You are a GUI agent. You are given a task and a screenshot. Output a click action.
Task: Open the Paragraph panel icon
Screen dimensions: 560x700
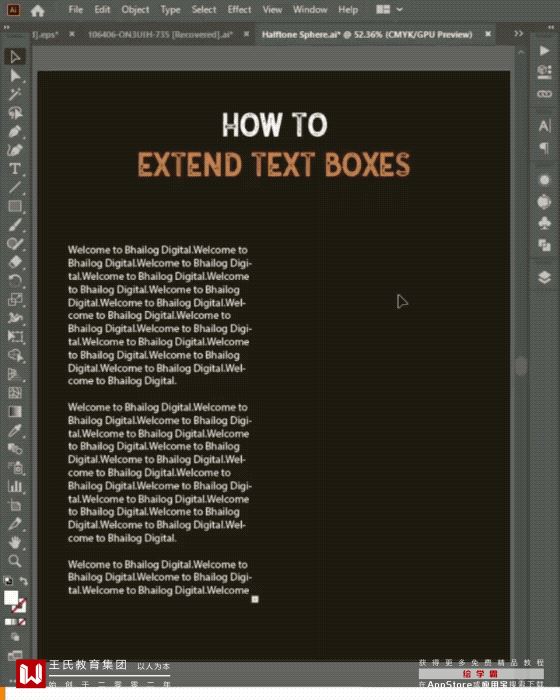pyautogui.click(x=544, y=148)
